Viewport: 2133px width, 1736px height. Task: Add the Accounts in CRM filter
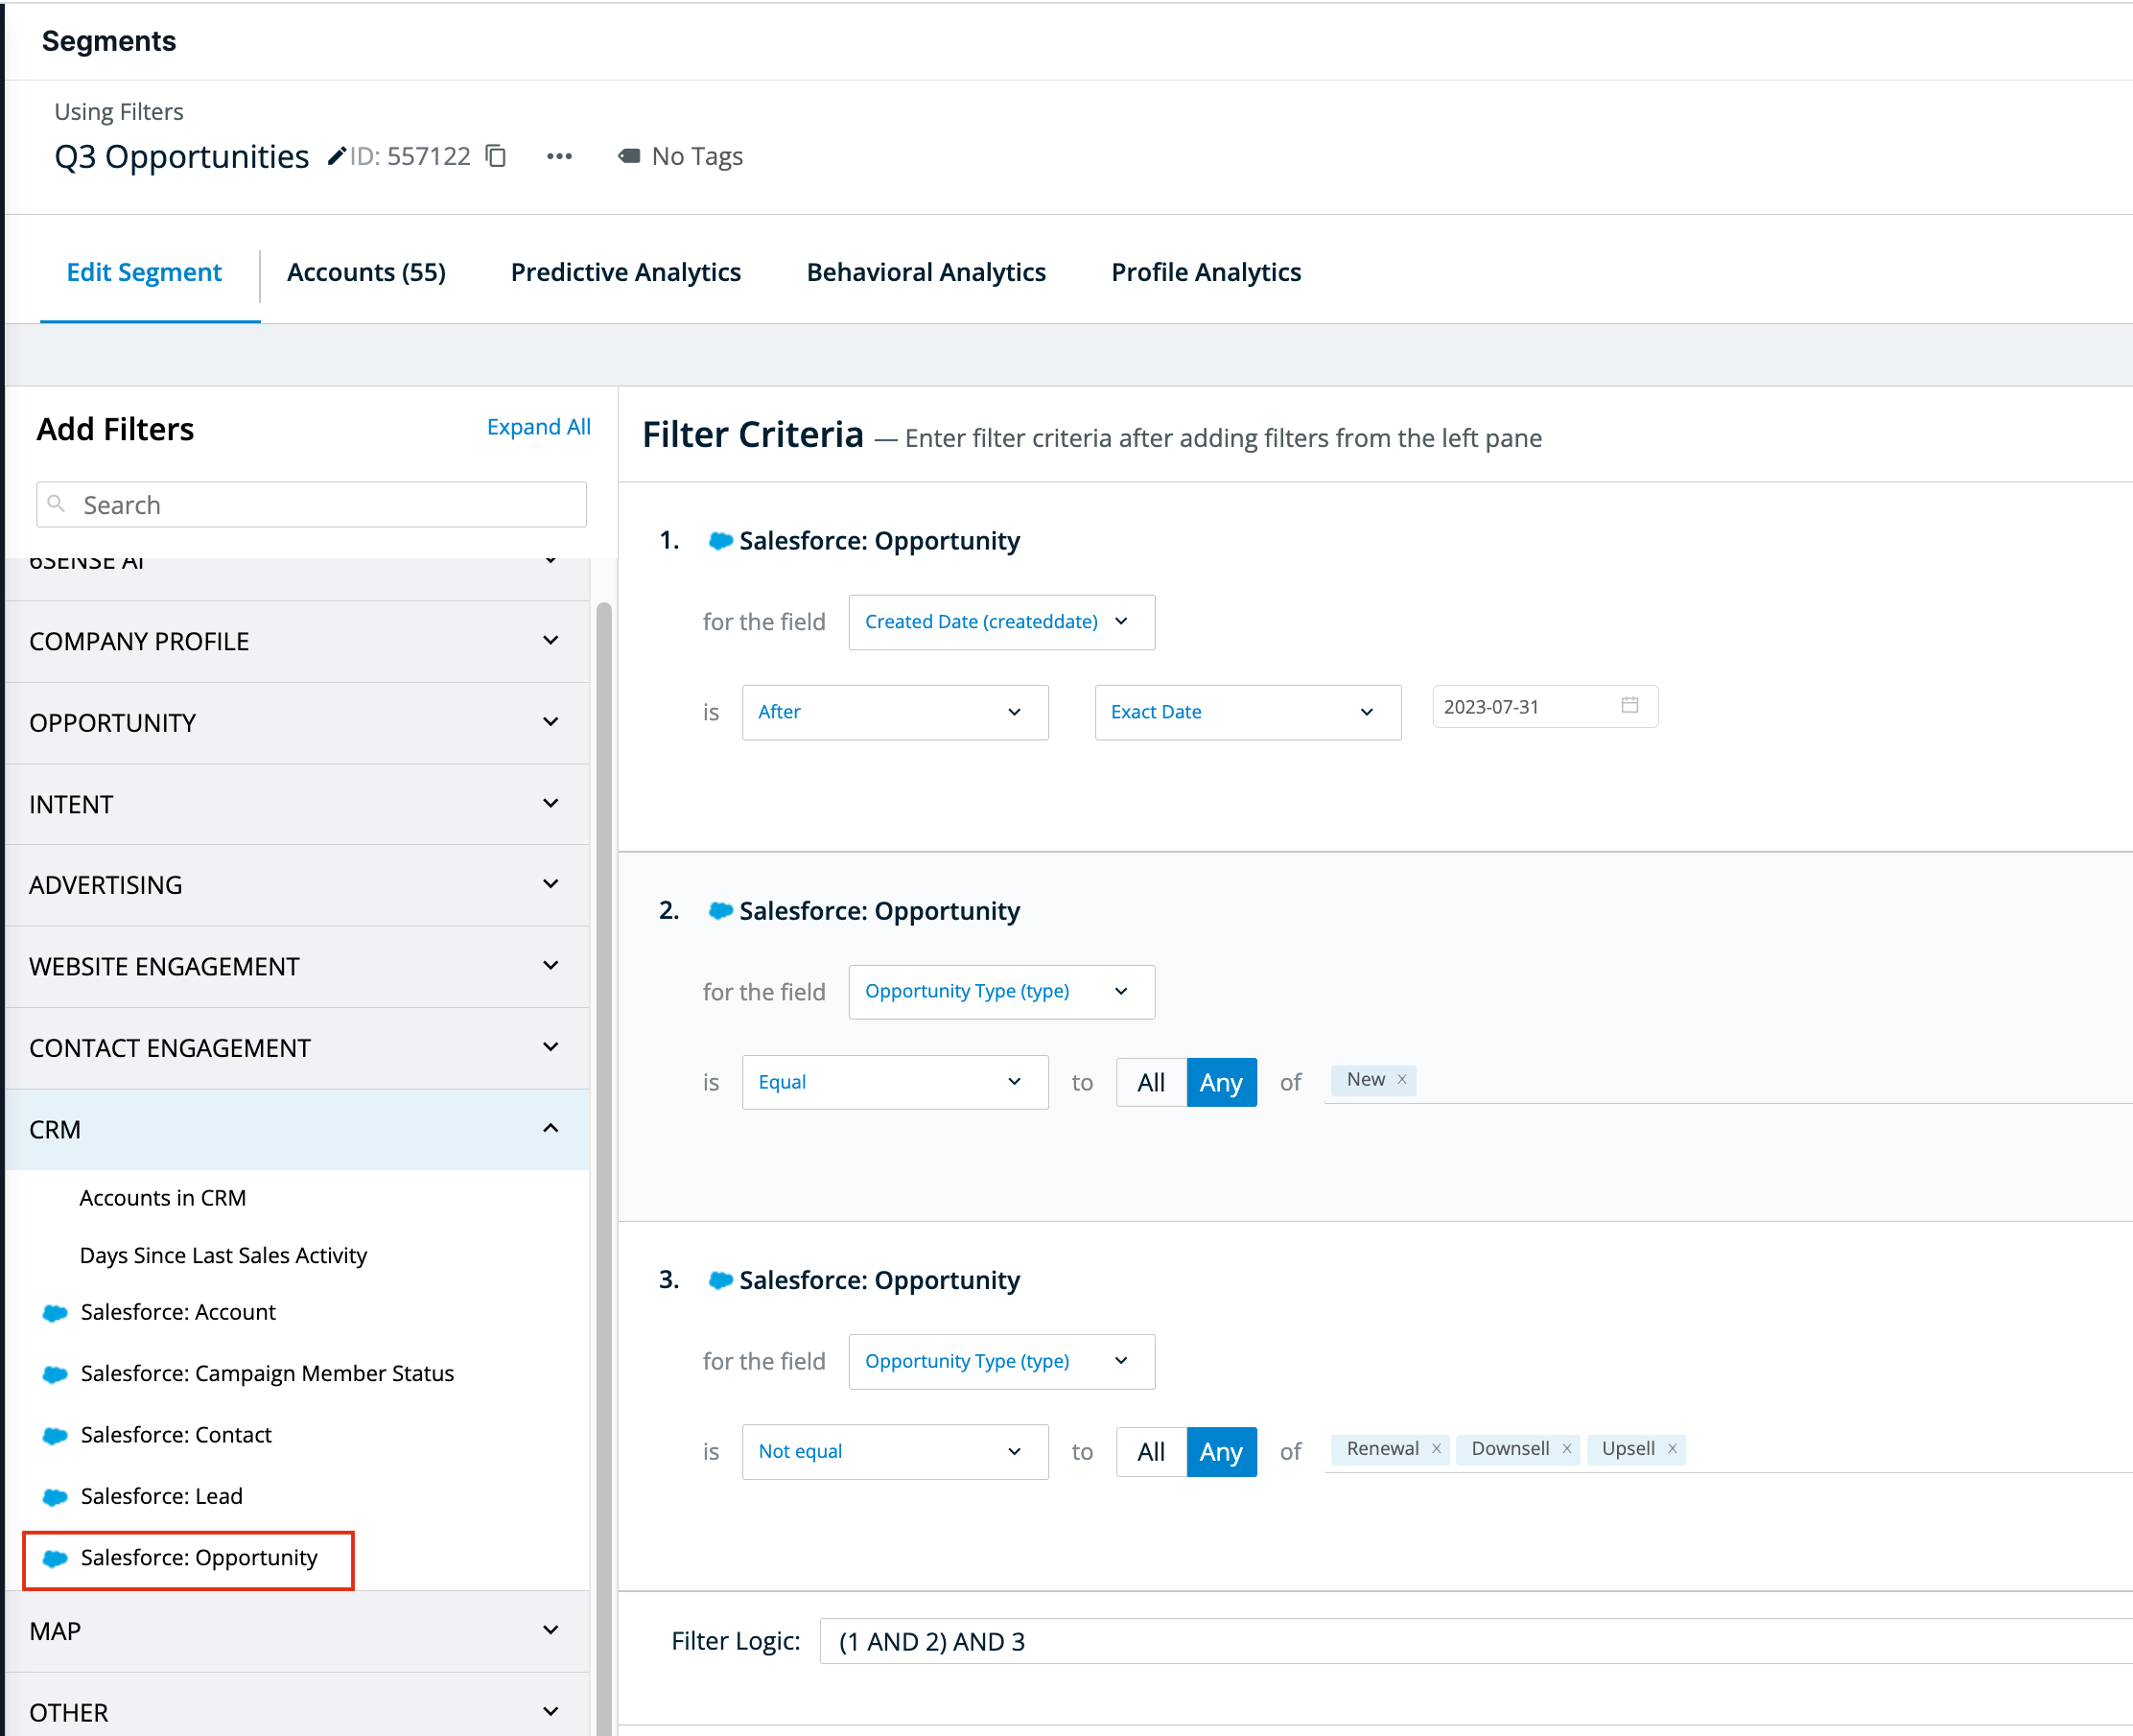click(x=162, y=1197)
